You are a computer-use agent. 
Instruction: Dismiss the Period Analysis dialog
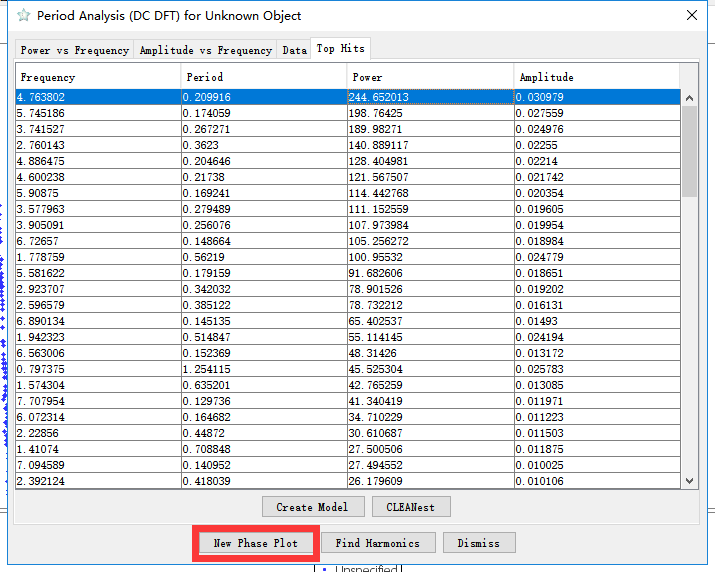pos(479,543)
